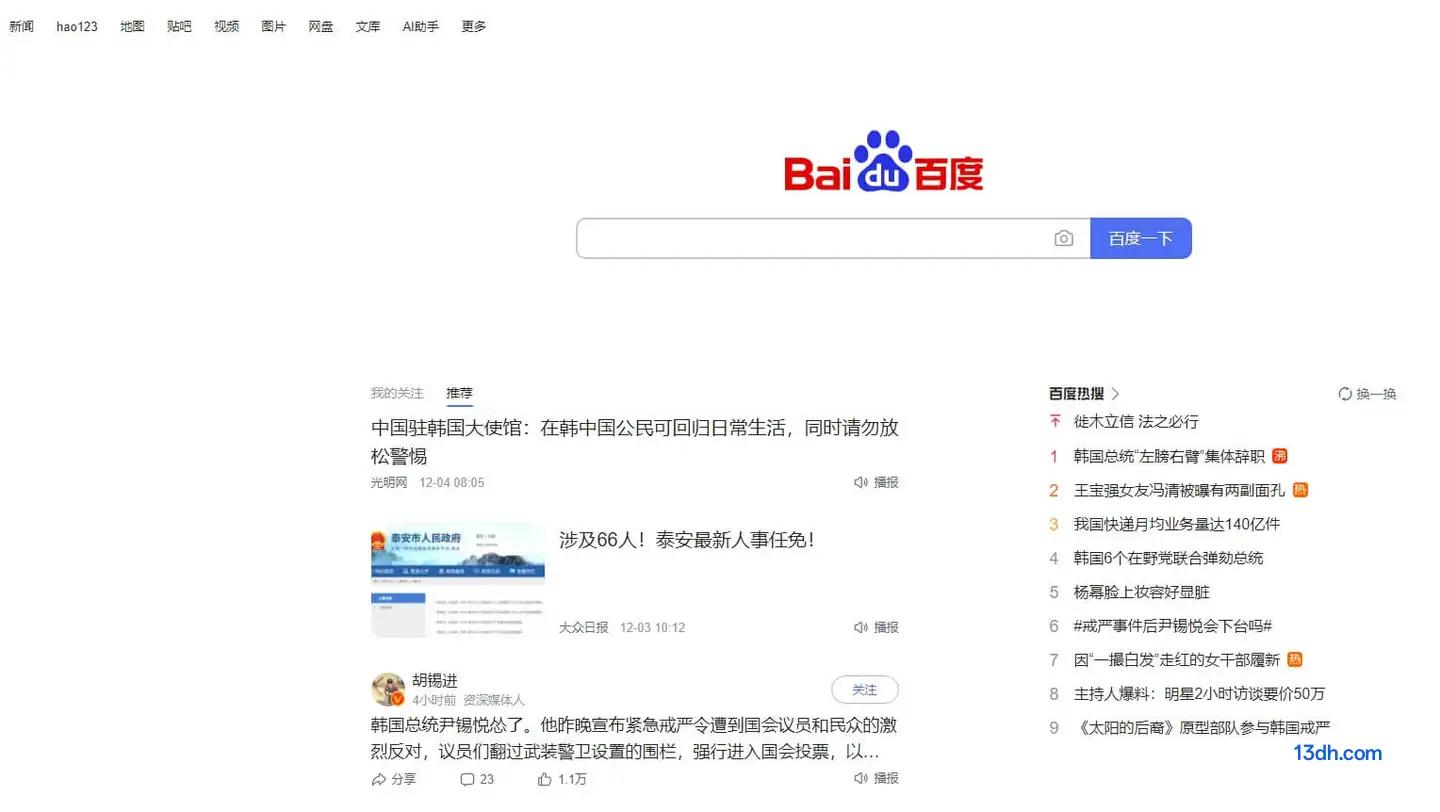The width and height of the screenshot is (1440, 812).
Task: Open 网盘 in the top navigation
Action: click(x=321, y=27)
